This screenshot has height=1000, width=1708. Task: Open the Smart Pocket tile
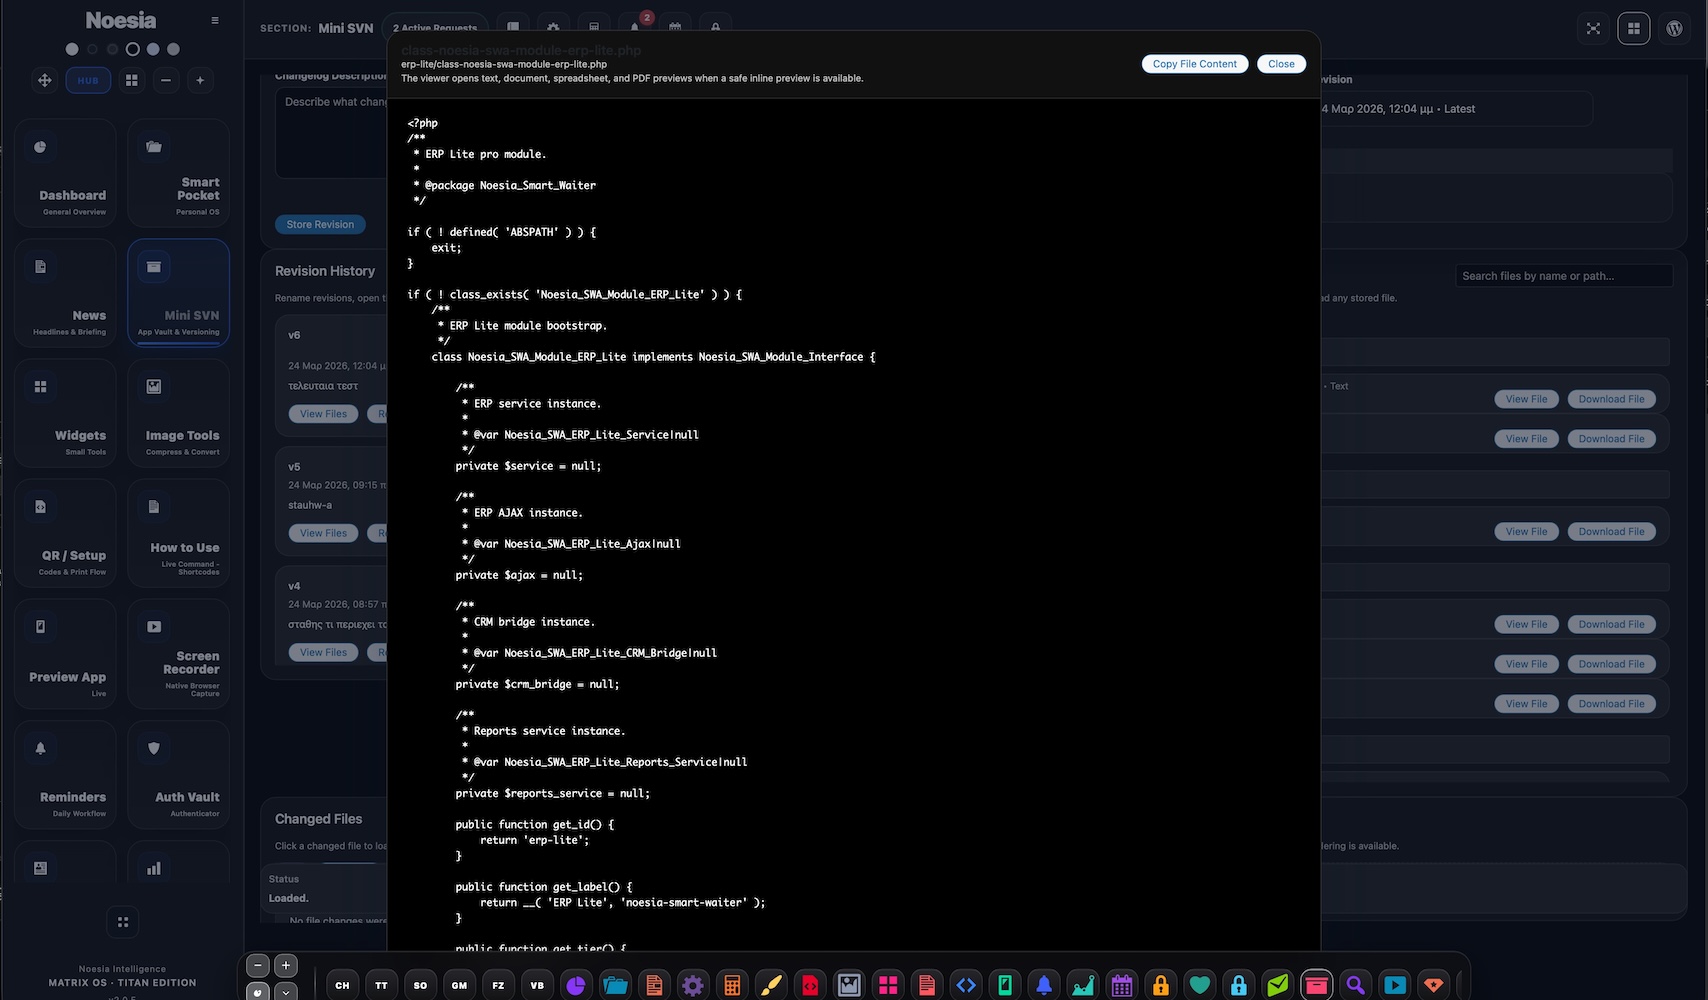click(x=178, y=173)
